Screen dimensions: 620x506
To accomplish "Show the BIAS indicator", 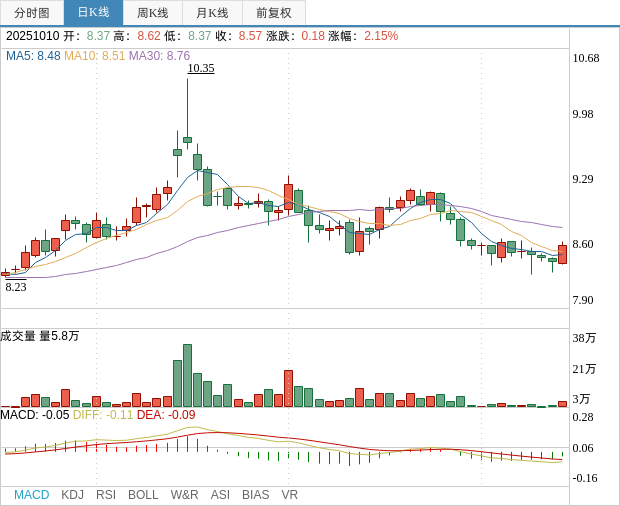I will pyautogui.click(x=255, y=495).
